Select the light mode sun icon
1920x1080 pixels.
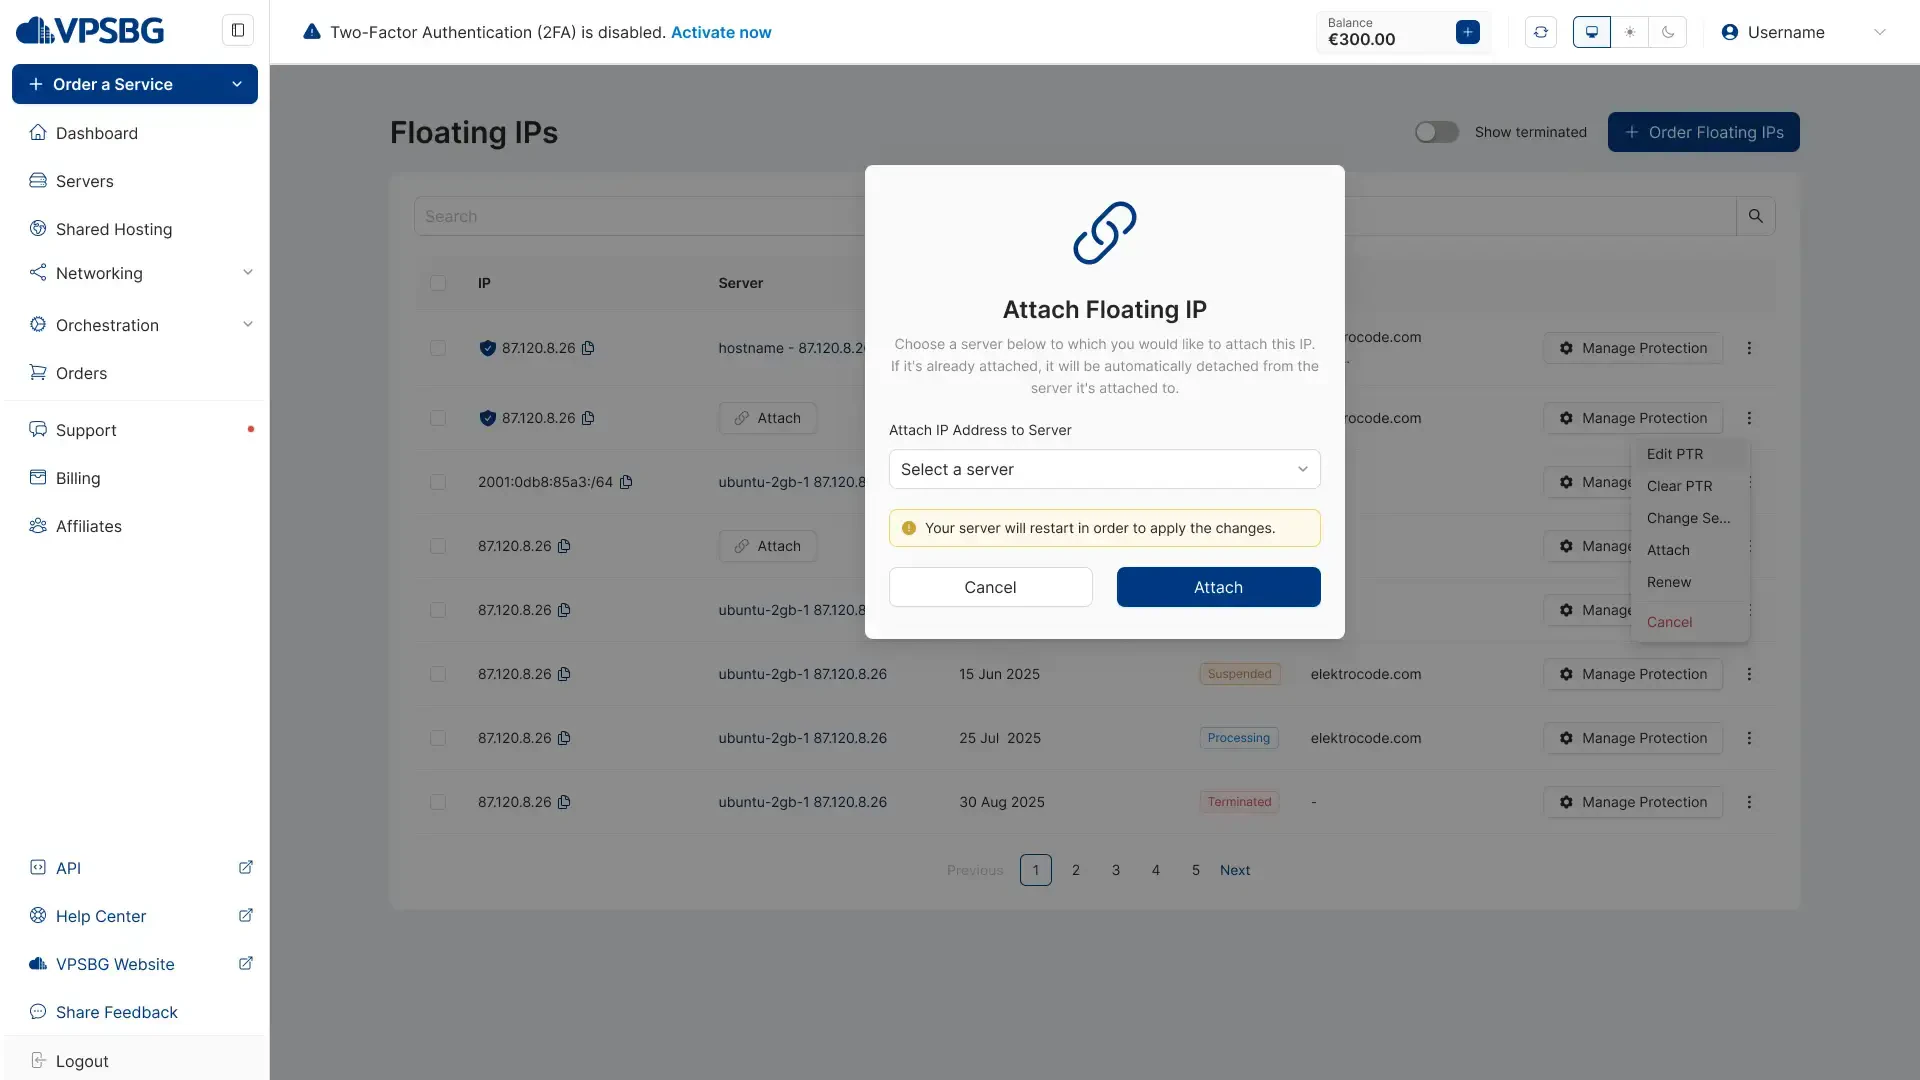tap(1629, 32)
